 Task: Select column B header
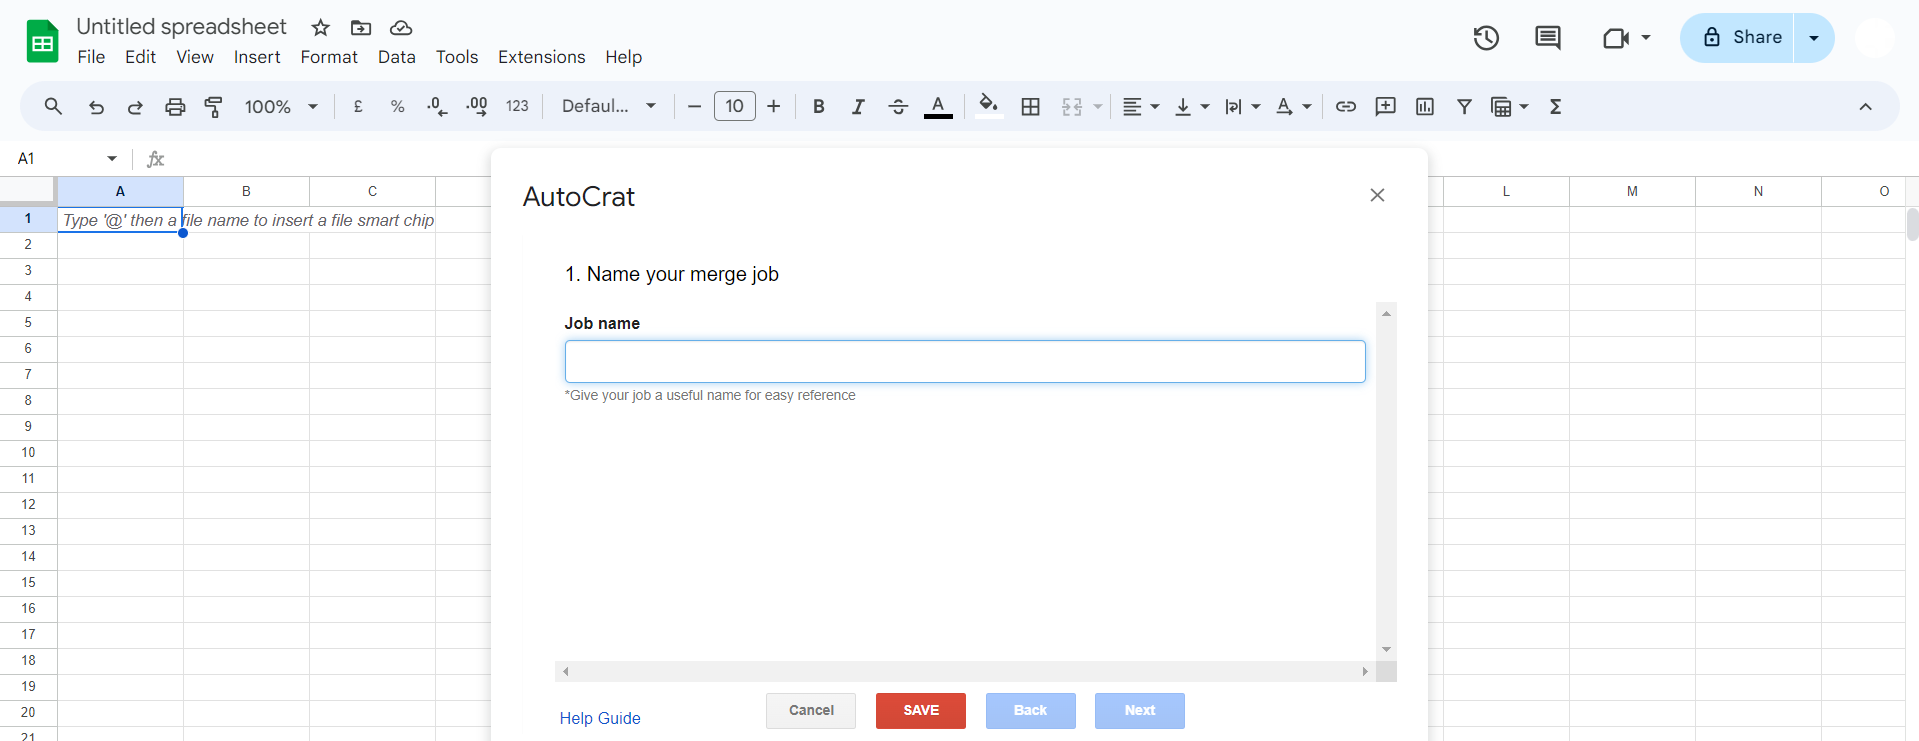[x=246, y=191]
